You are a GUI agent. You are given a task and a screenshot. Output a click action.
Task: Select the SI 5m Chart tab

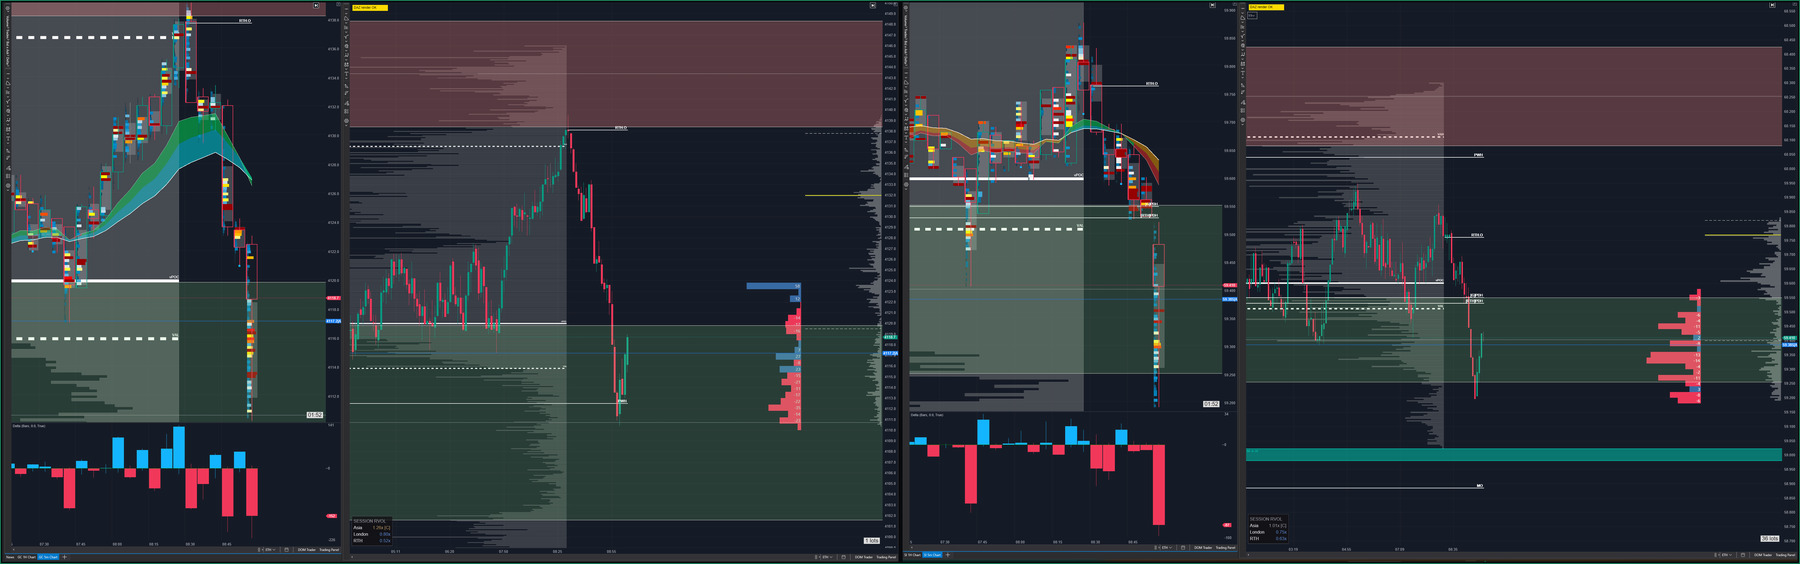pyautogui.click(x=932, y=555)
